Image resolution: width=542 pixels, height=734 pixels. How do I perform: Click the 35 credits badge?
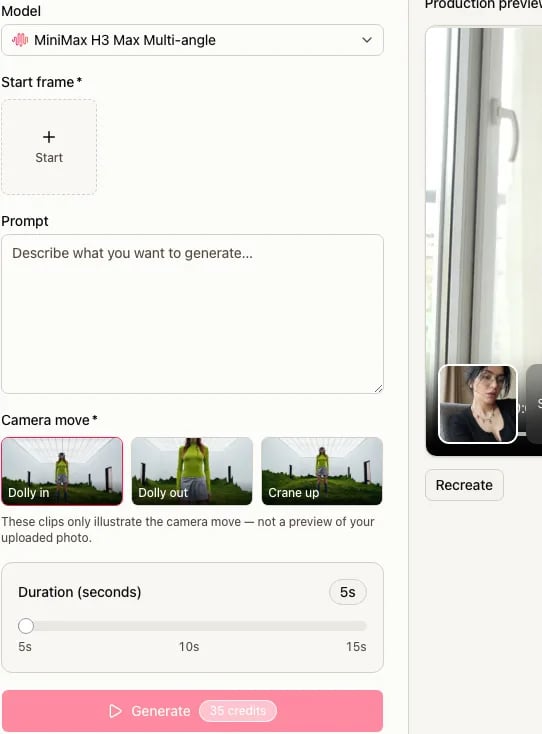point(238,711)
